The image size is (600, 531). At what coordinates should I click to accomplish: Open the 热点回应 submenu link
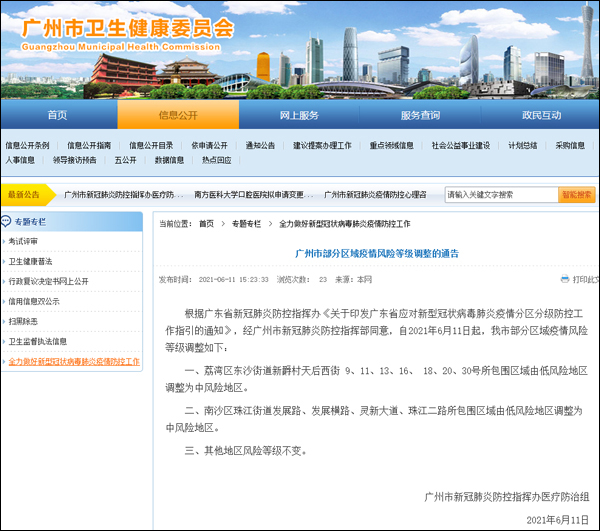coord(216,159)
